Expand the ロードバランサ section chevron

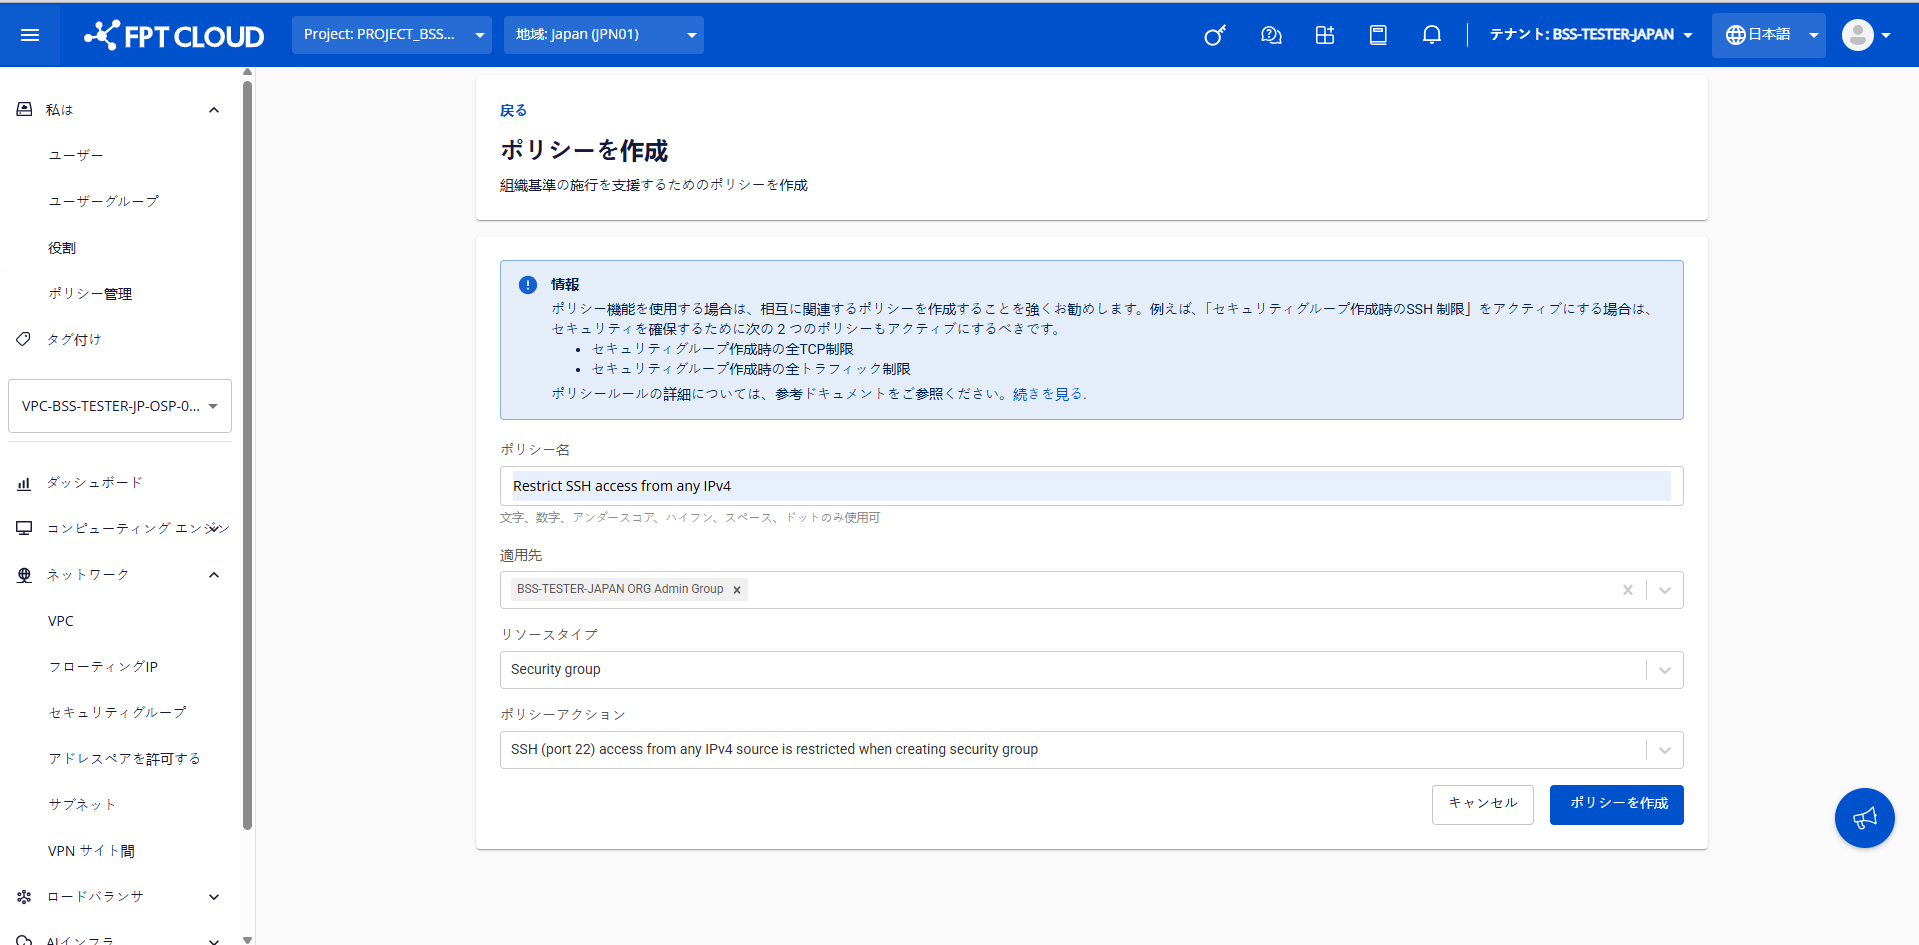coord(214,897)
